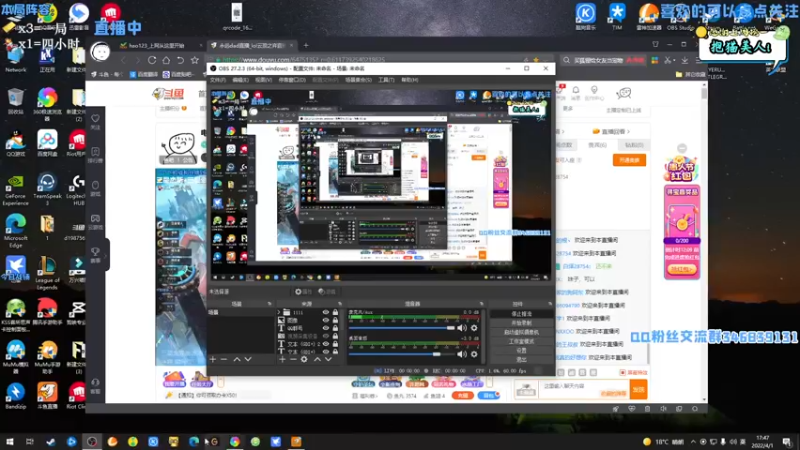Screen dimensions: 800x450
Task: Open 设置 from OBS Controls
Action: (521, 351)
